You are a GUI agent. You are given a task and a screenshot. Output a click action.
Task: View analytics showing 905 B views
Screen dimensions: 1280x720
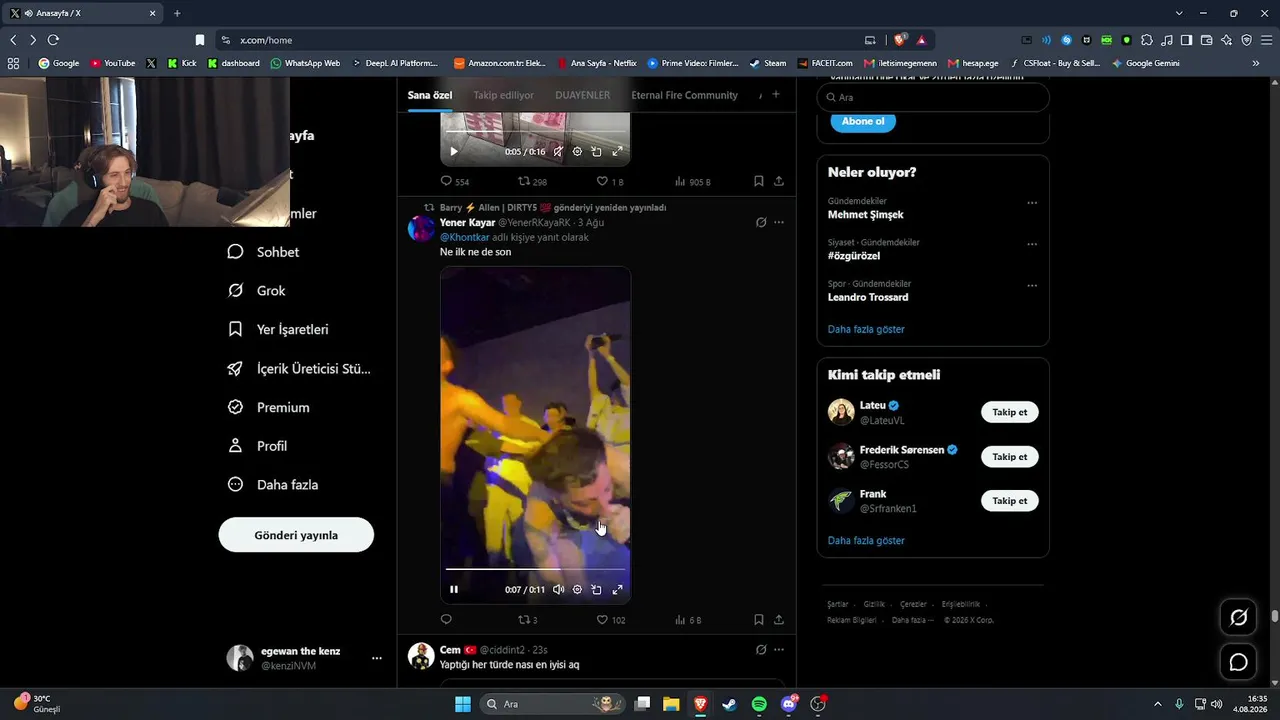coord(693,182)
